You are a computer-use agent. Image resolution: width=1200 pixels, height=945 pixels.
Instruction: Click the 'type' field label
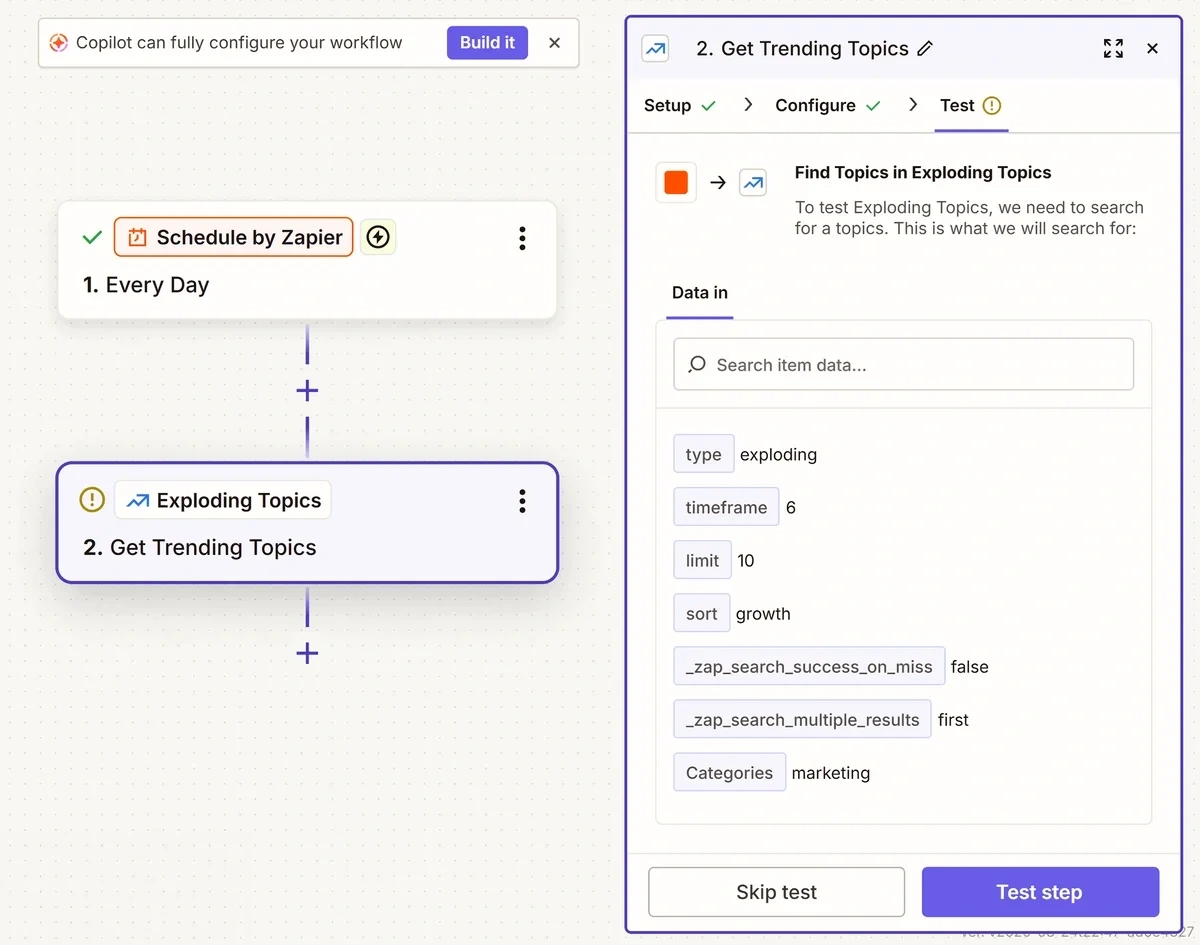(x=704, y=454)
